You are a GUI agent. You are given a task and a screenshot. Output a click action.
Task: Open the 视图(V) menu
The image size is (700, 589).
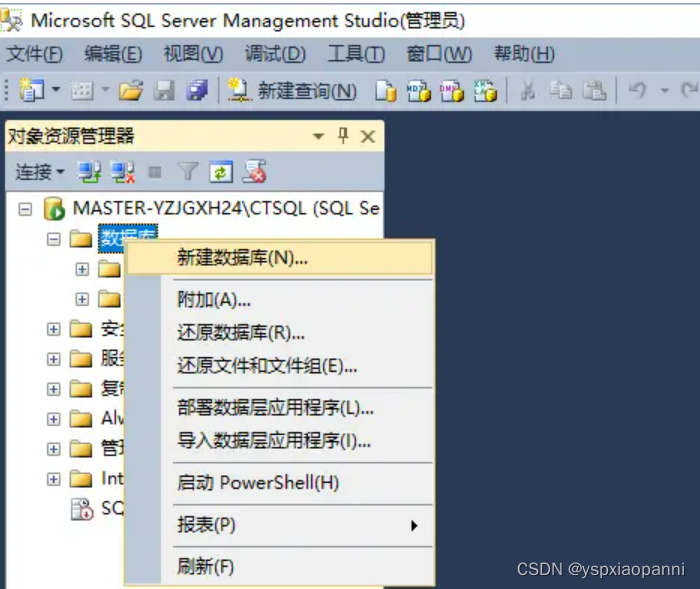(193, 54)
